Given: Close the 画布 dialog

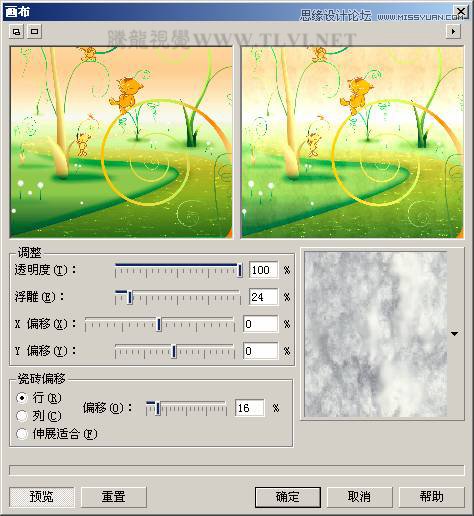Looking at the screenshot, I should pos(461,12).
